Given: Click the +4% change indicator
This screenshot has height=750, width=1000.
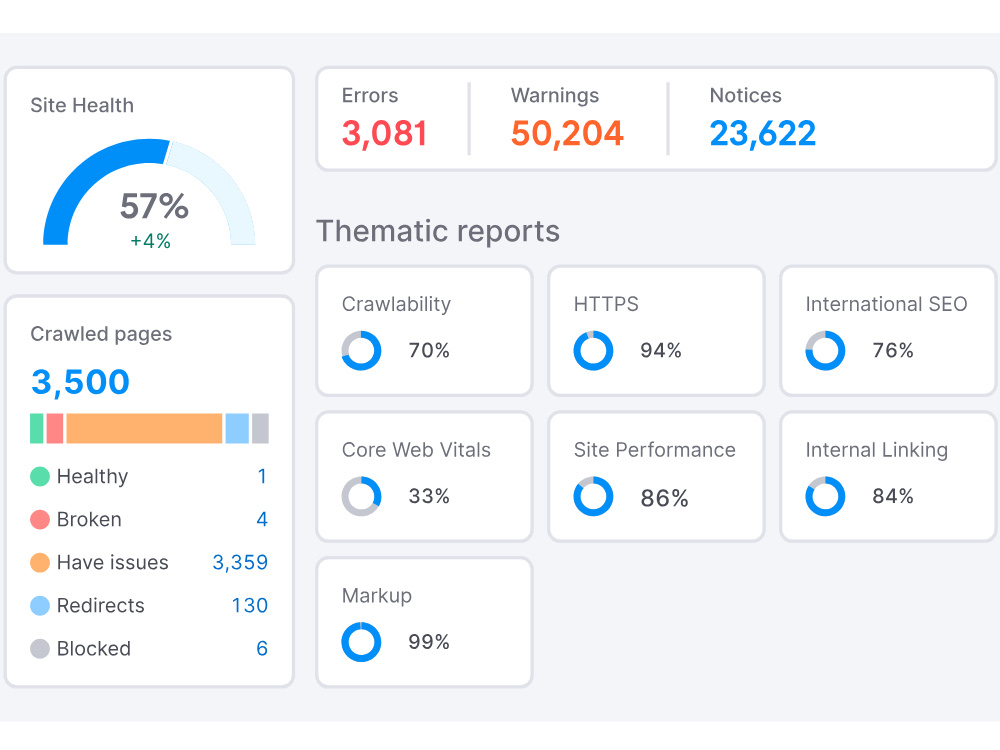Looking at the screenshot, I should pos(151,241).
